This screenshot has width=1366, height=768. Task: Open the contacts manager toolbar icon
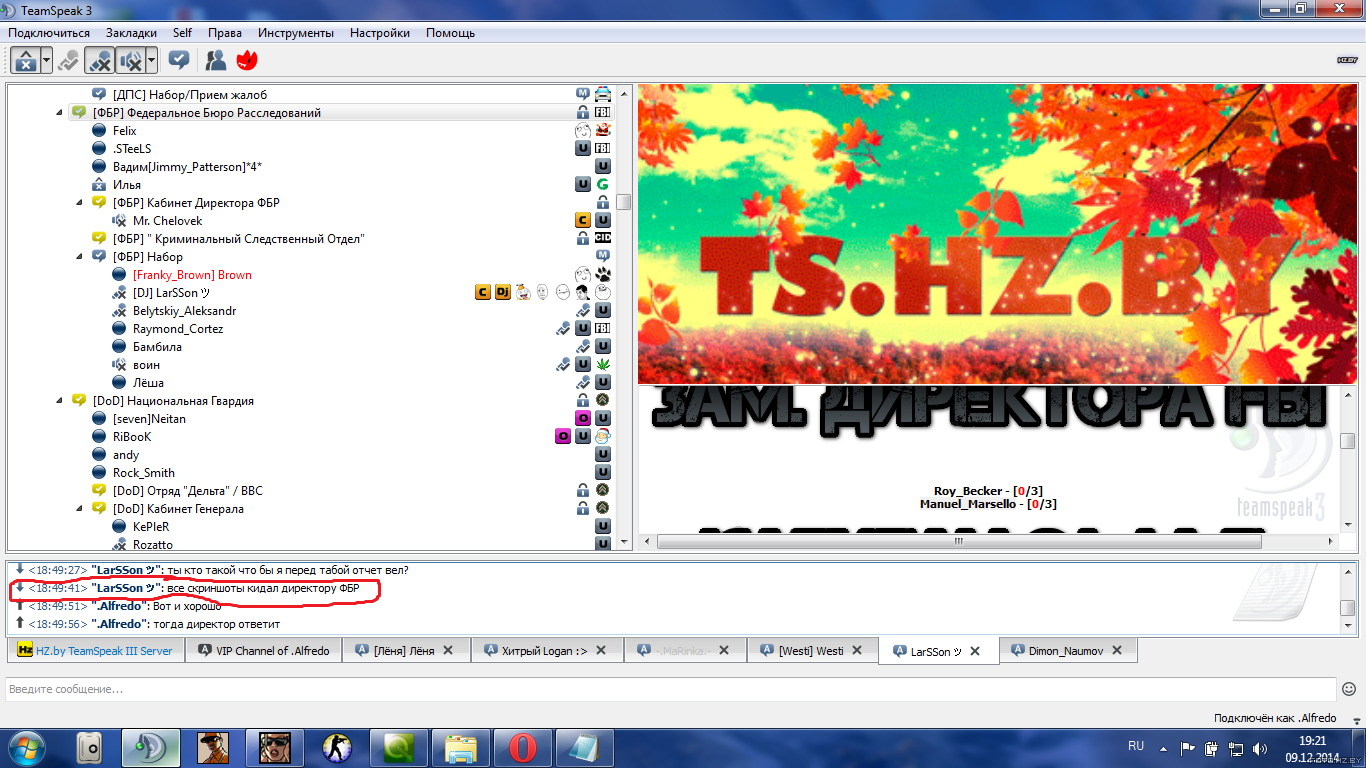tap(216, 60)
